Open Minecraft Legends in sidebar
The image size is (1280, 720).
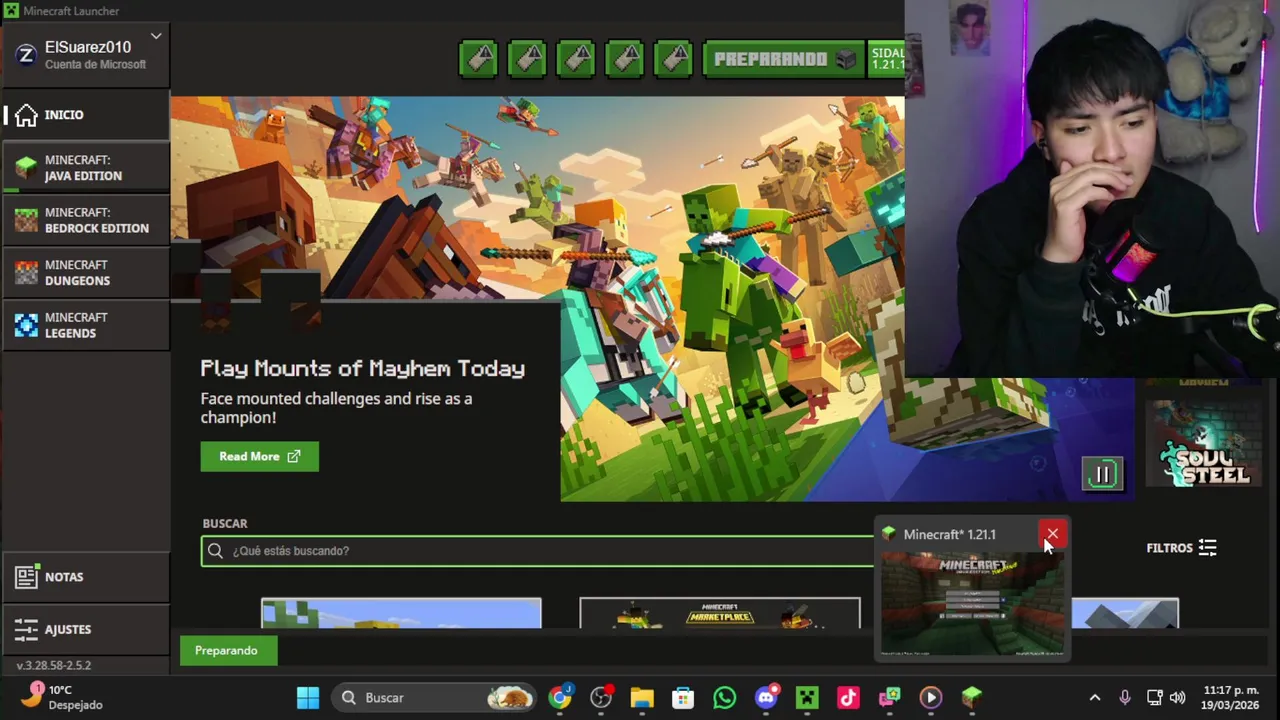click(x=86, y=325)
